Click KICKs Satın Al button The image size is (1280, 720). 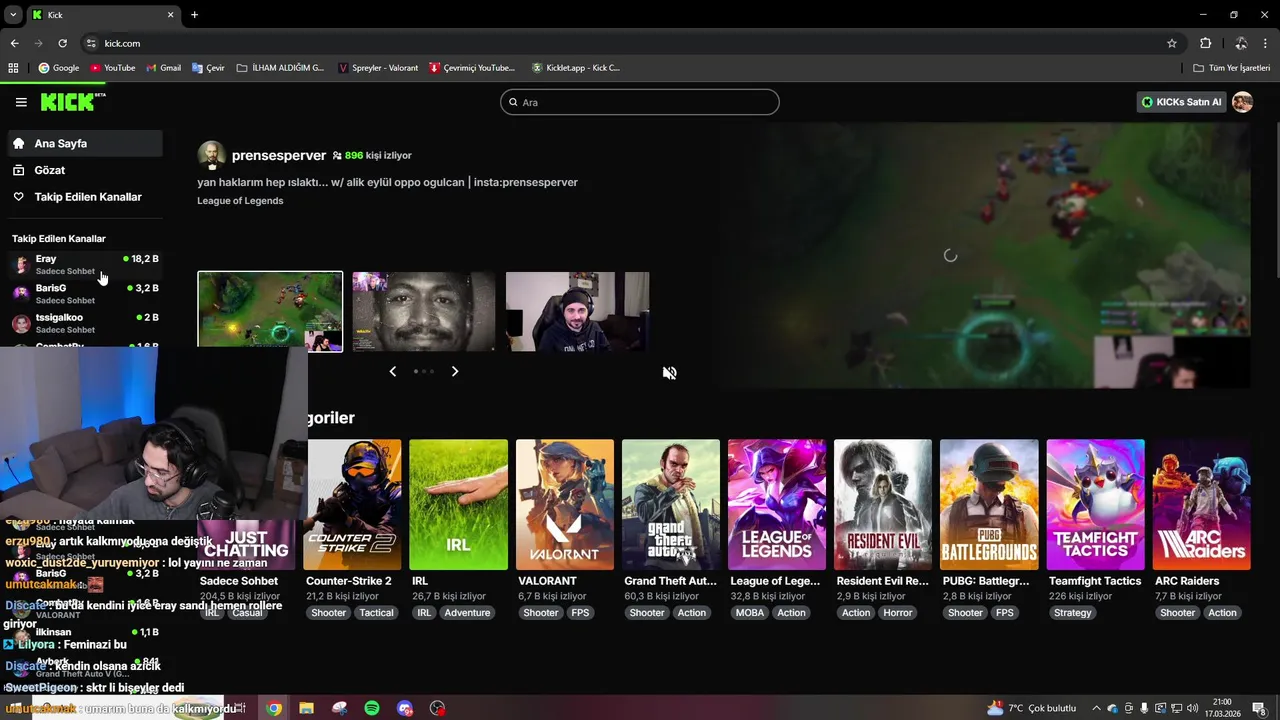1183,102
